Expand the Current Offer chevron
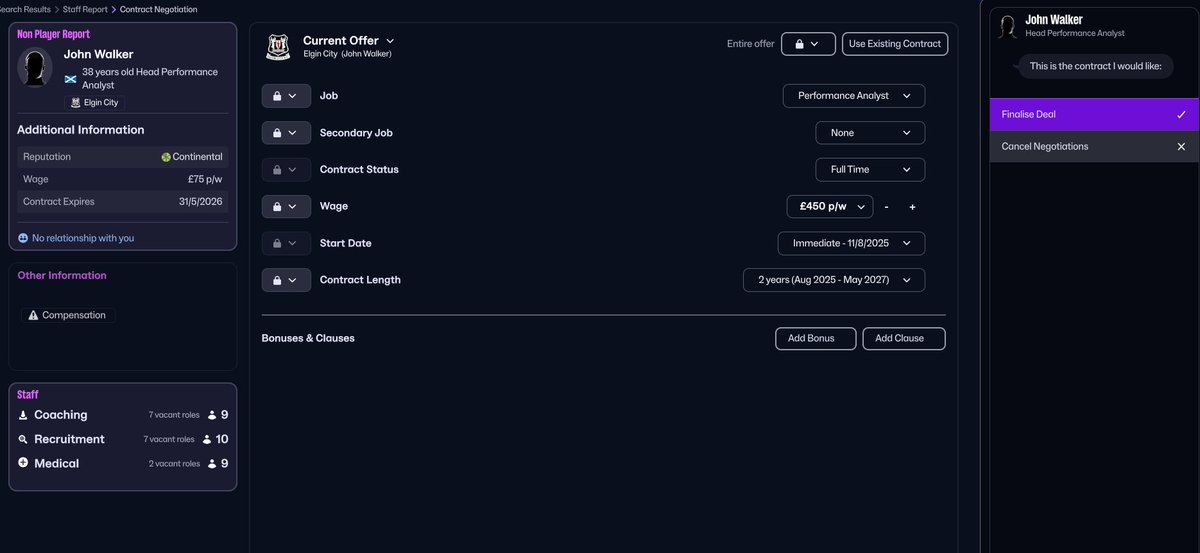The width and height of the screenshot is (1200, 553). pyautogui.click(x=390, y=41)
